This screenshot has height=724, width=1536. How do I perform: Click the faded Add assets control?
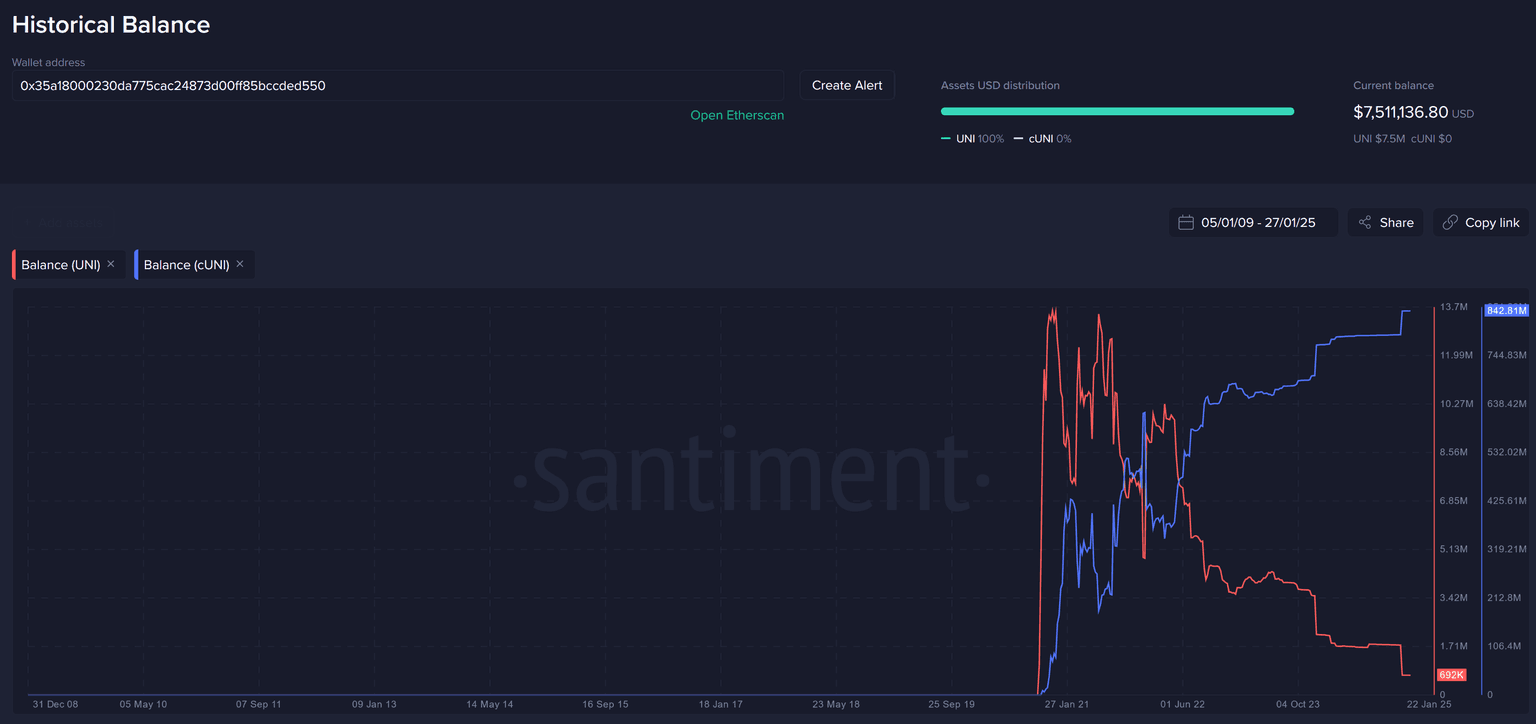coord(64,223)
